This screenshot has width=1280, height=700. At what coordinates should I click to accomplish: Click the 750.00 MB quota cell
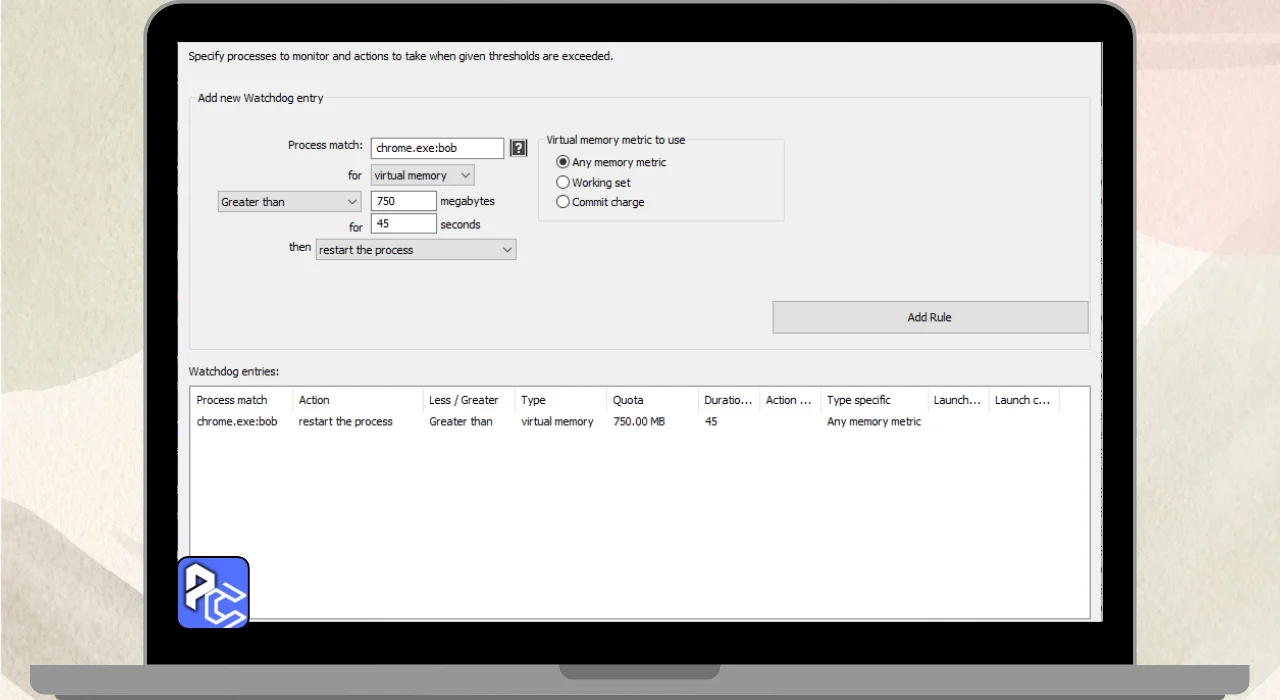click(639, 422)
